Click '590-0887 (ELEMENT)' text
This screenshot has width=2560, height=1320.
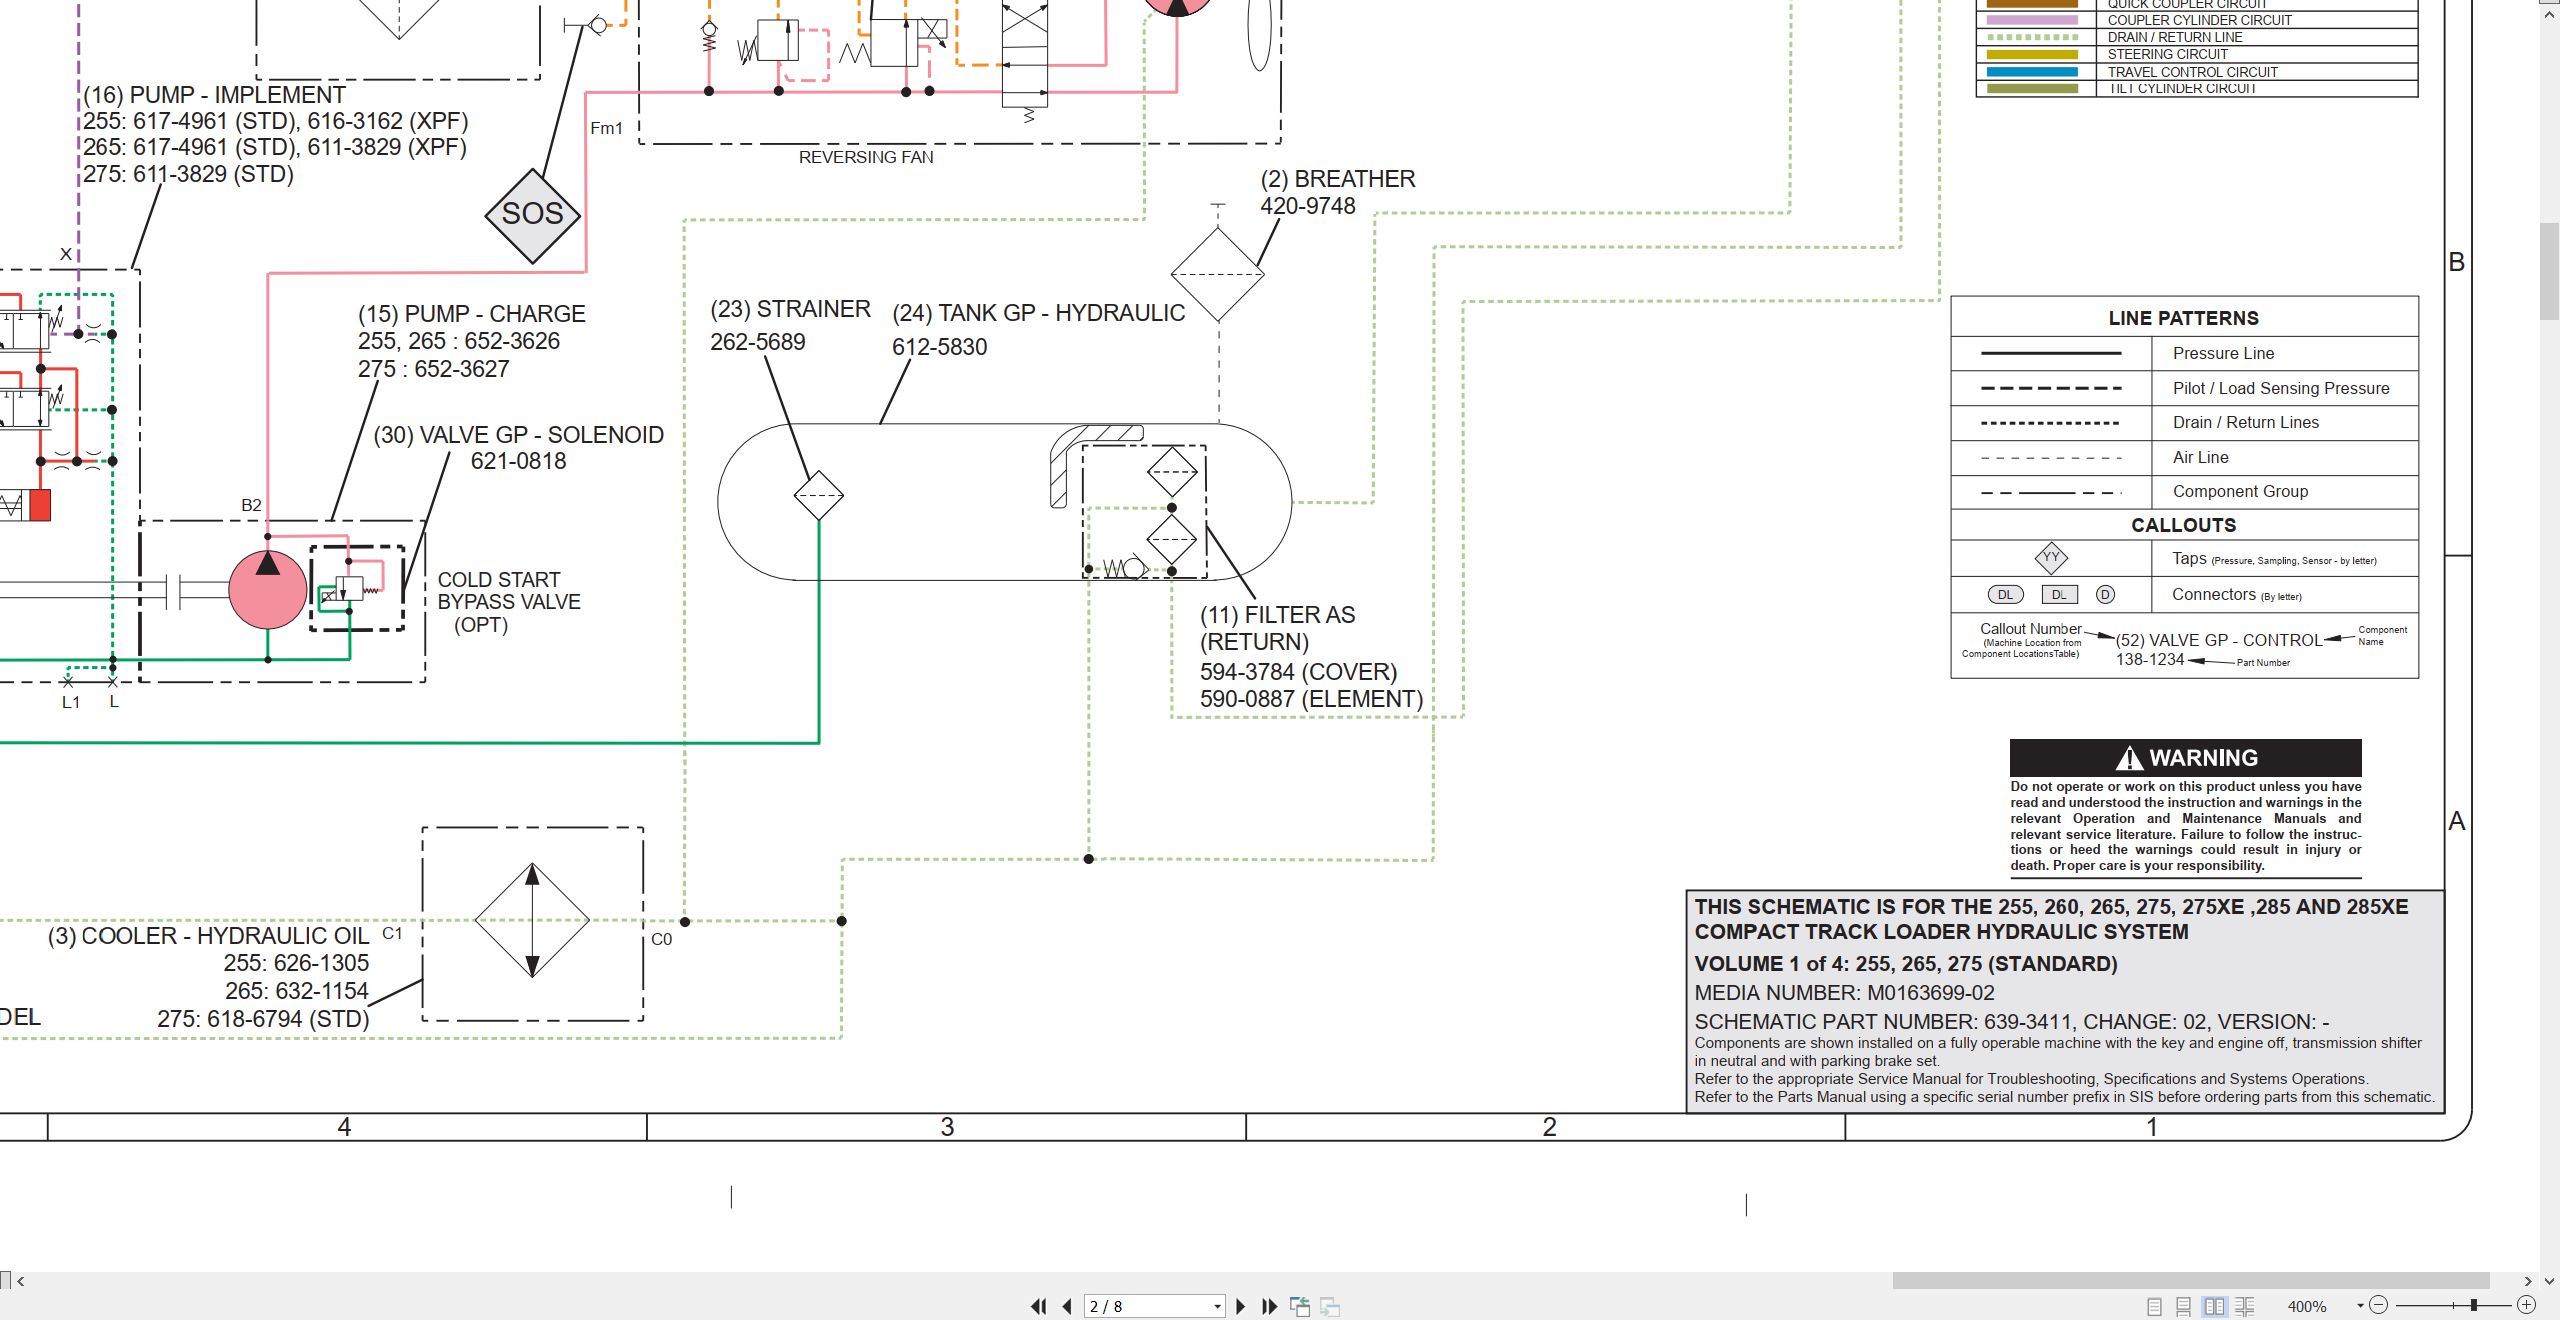tap(1311, 699)
